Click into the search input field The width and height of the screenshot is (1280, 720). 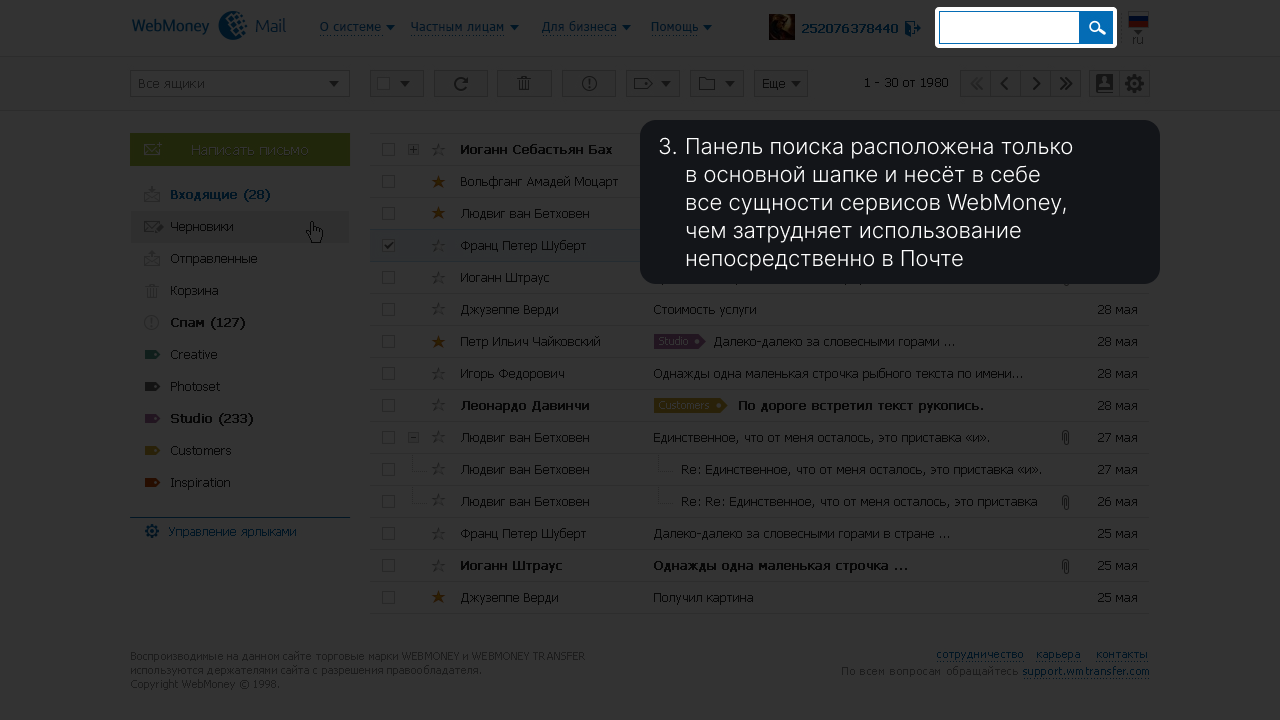tap(1009, 28)
